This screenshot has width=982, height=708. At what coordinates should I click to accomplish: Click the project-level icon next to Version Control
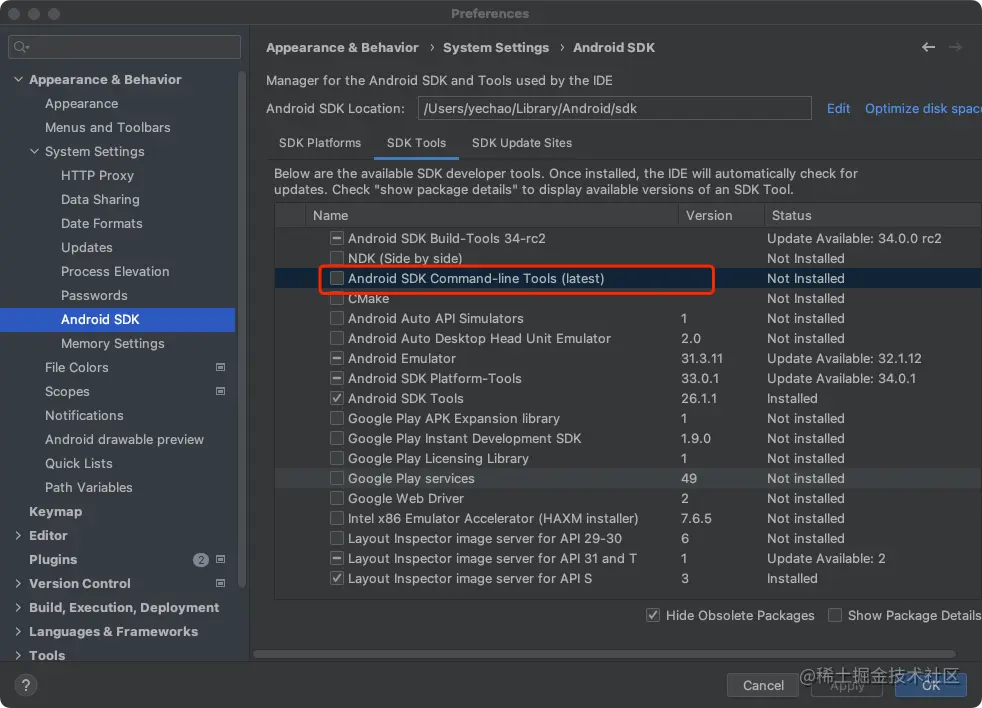pyautogui.click(x=220, y=583)
